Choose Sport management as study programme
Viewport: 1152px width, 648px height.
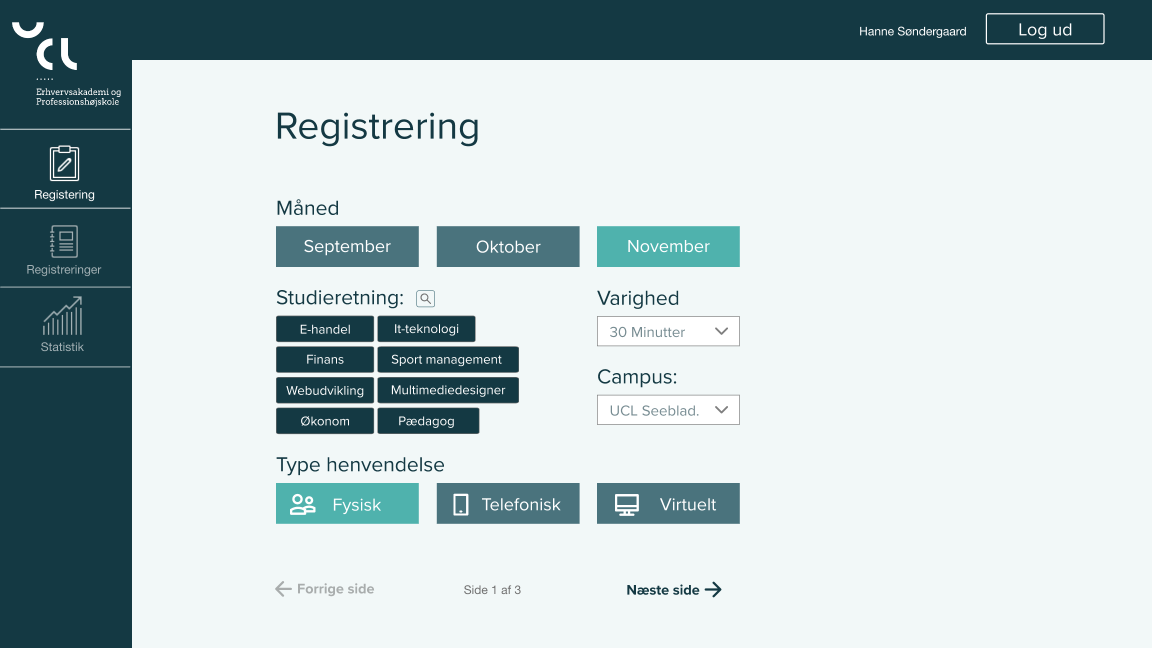(447, 360)
